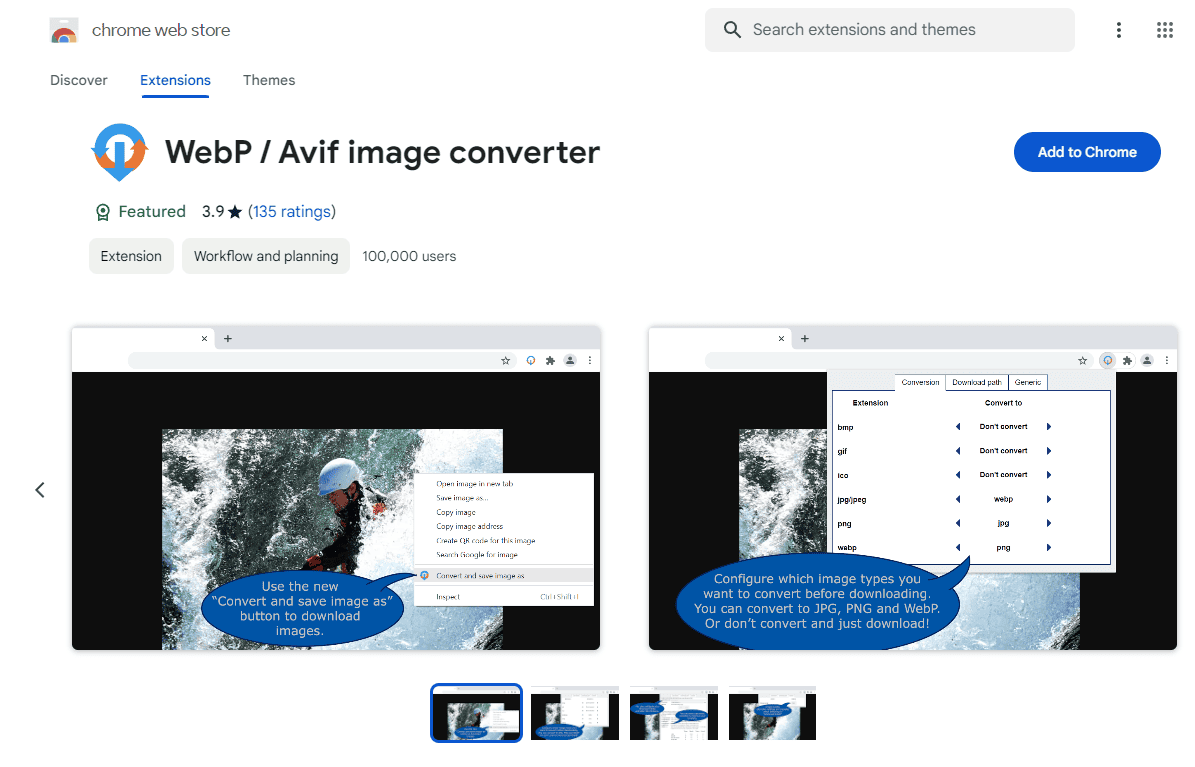Open the 135 ratings link
The image size is (1195, 767).
(x=292, y=211)
